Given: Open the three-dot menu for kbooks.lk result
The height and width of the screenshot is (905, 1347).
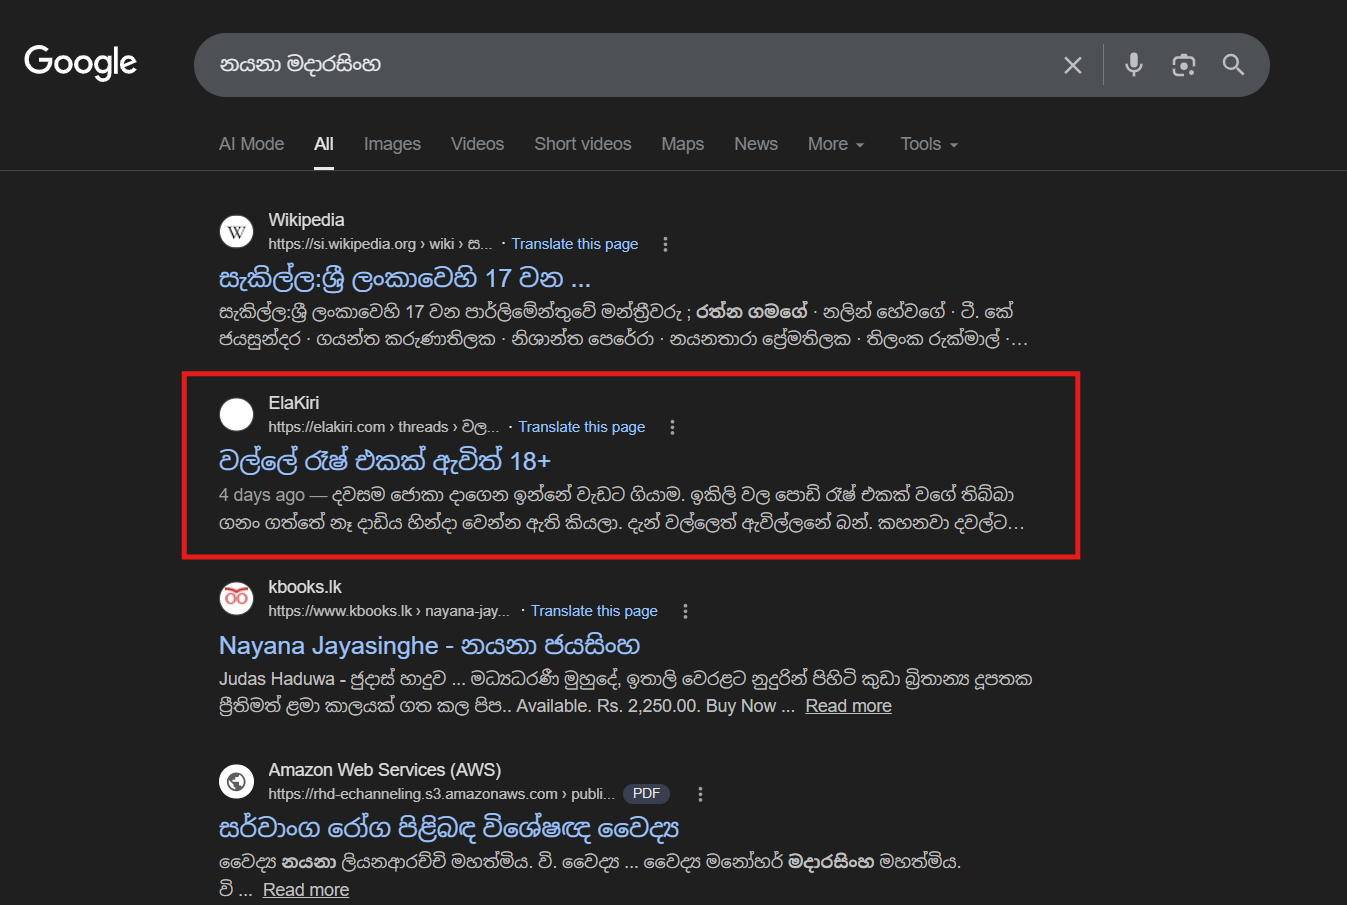Looking at the screenshot, I should [x=685, y=611].
